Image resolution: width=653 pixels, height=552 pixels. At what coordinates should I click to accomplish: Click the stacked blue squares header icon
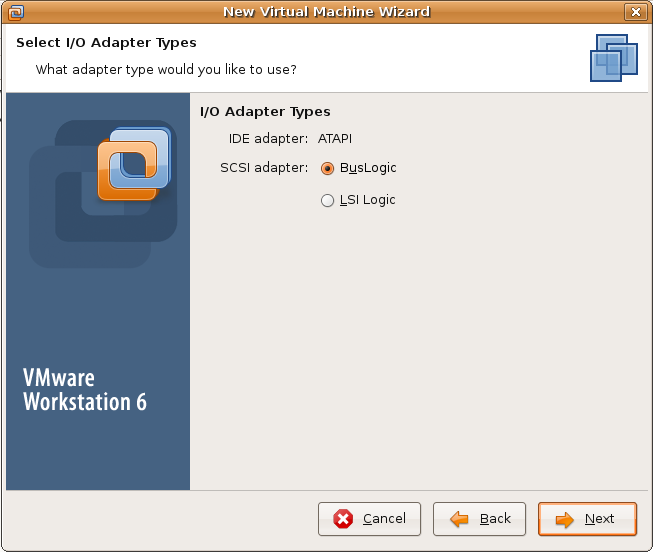[x=614, y=58]
